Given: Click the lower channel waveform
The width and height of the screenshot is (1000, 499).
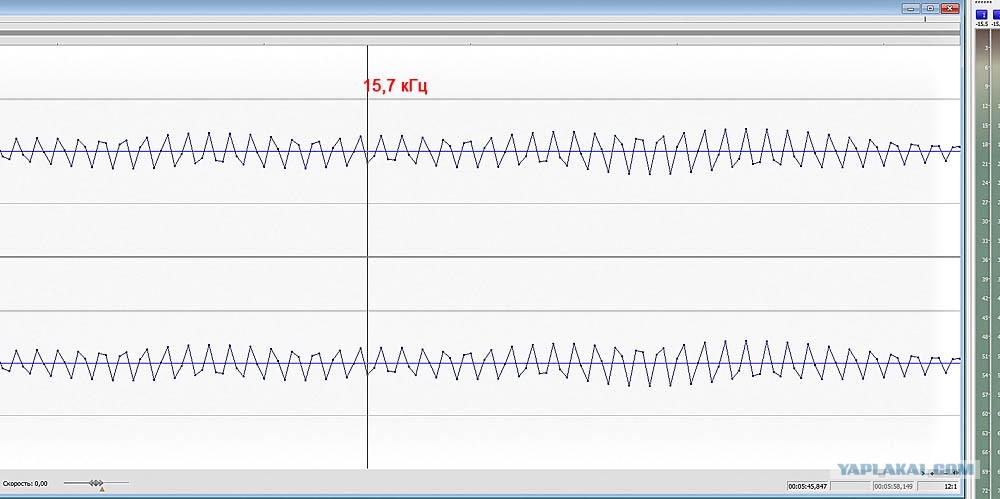Looking at the screenshot, I should pos(480,363).
